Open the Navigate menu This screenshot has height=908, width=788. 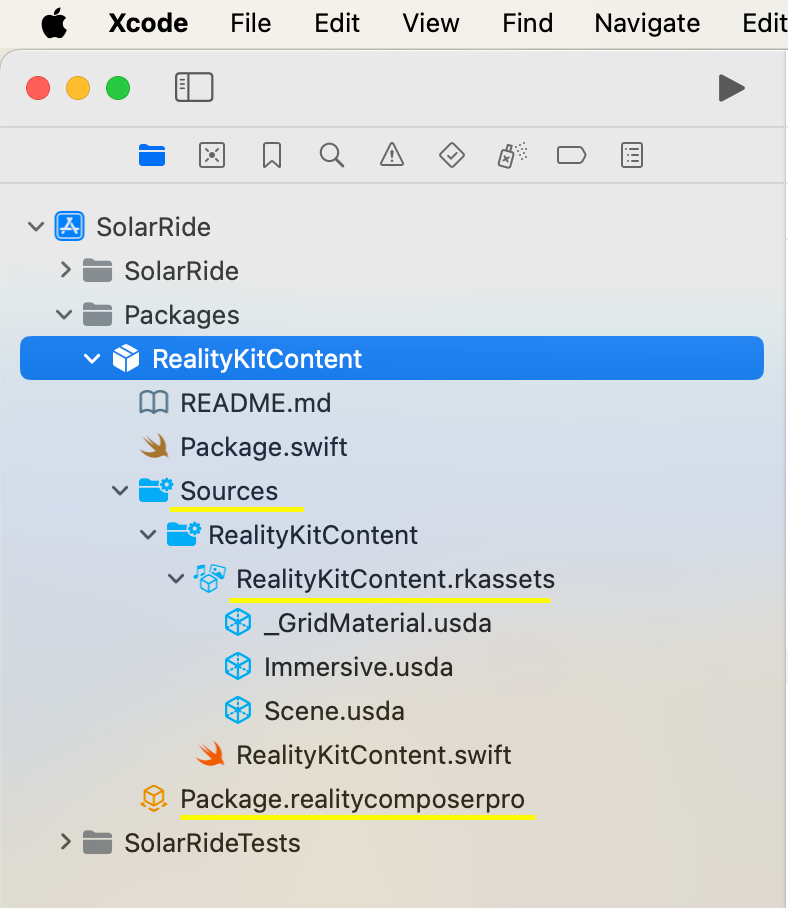pos(646,23)
